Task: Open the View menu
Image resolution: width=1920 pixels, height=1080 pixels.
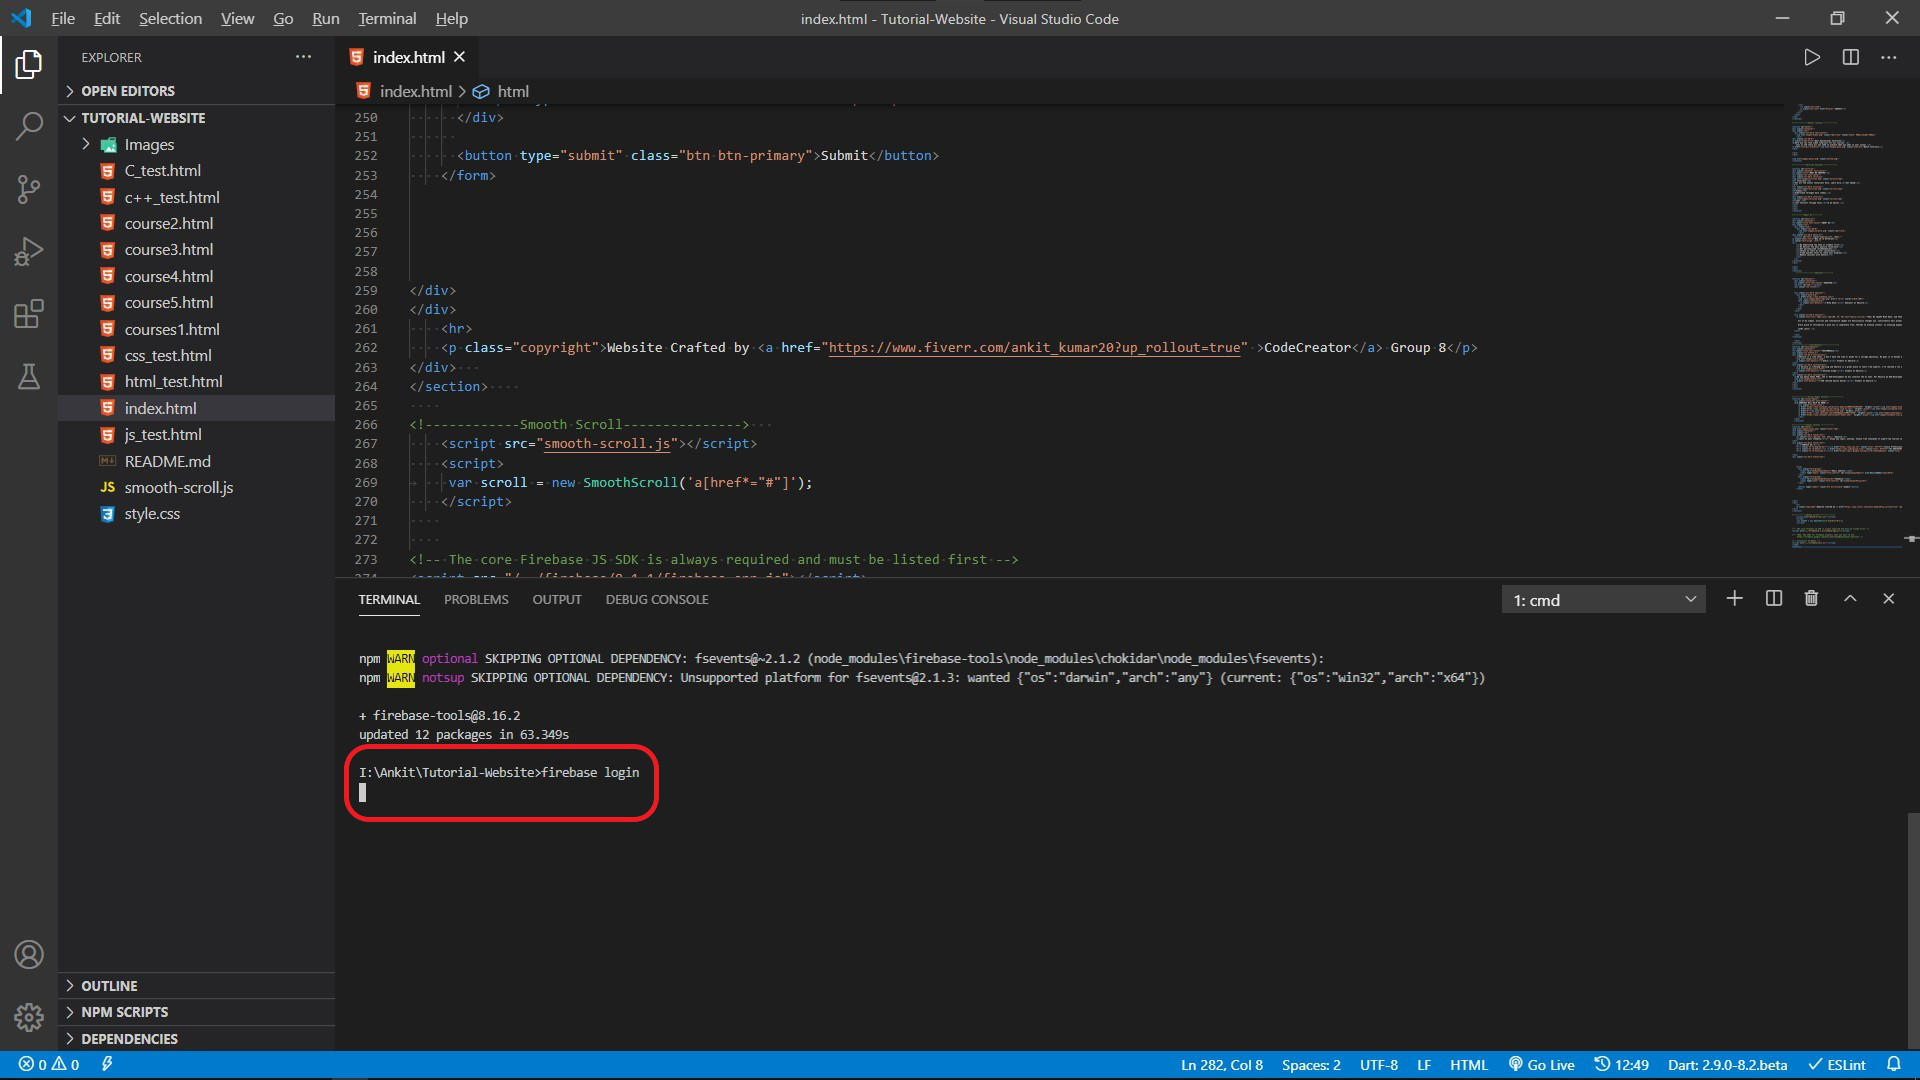Action: [x=237, y=18]
